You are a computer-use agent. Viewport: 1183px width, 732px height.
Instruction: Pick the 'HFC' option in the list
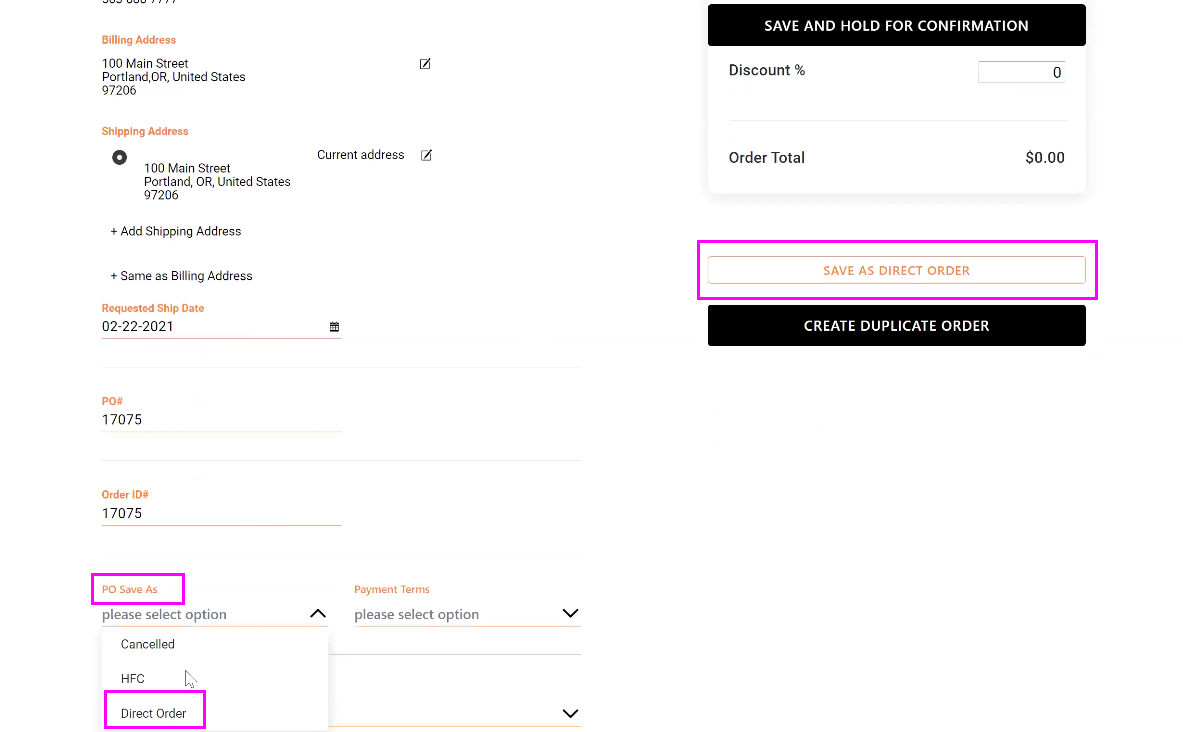pyautogui.click(x=133, y=679)
